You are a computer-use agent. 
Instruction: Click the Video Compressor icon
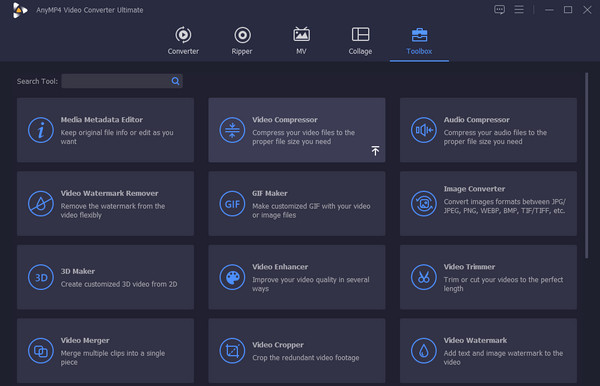232,130
